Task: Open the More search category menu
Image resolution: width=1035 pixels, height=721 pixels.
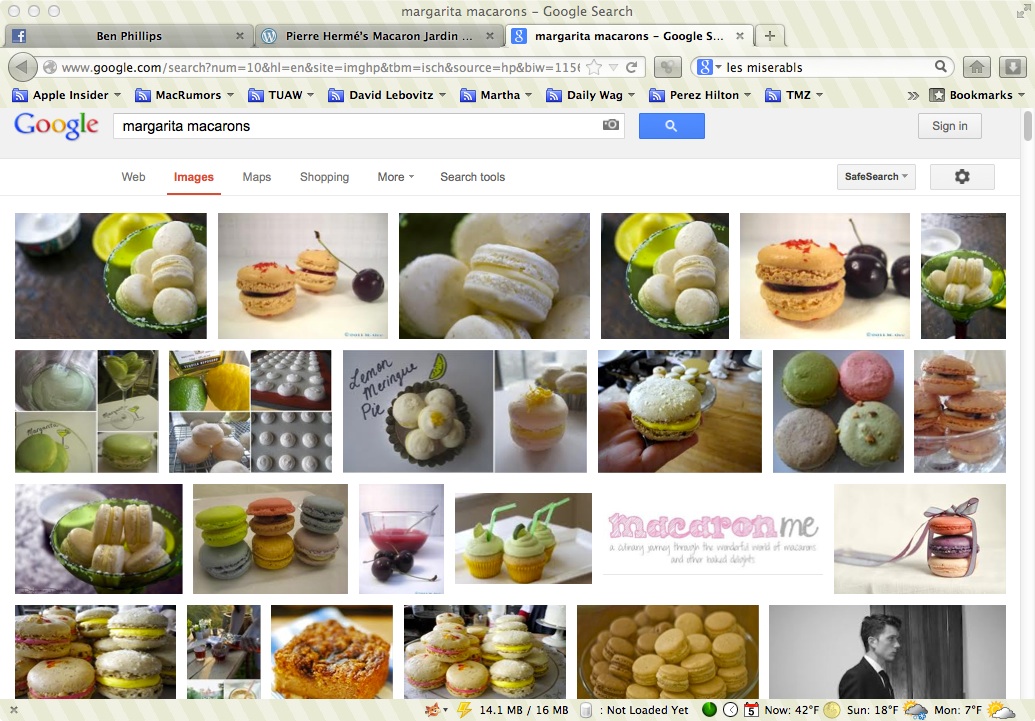Action: pos(395,177)
